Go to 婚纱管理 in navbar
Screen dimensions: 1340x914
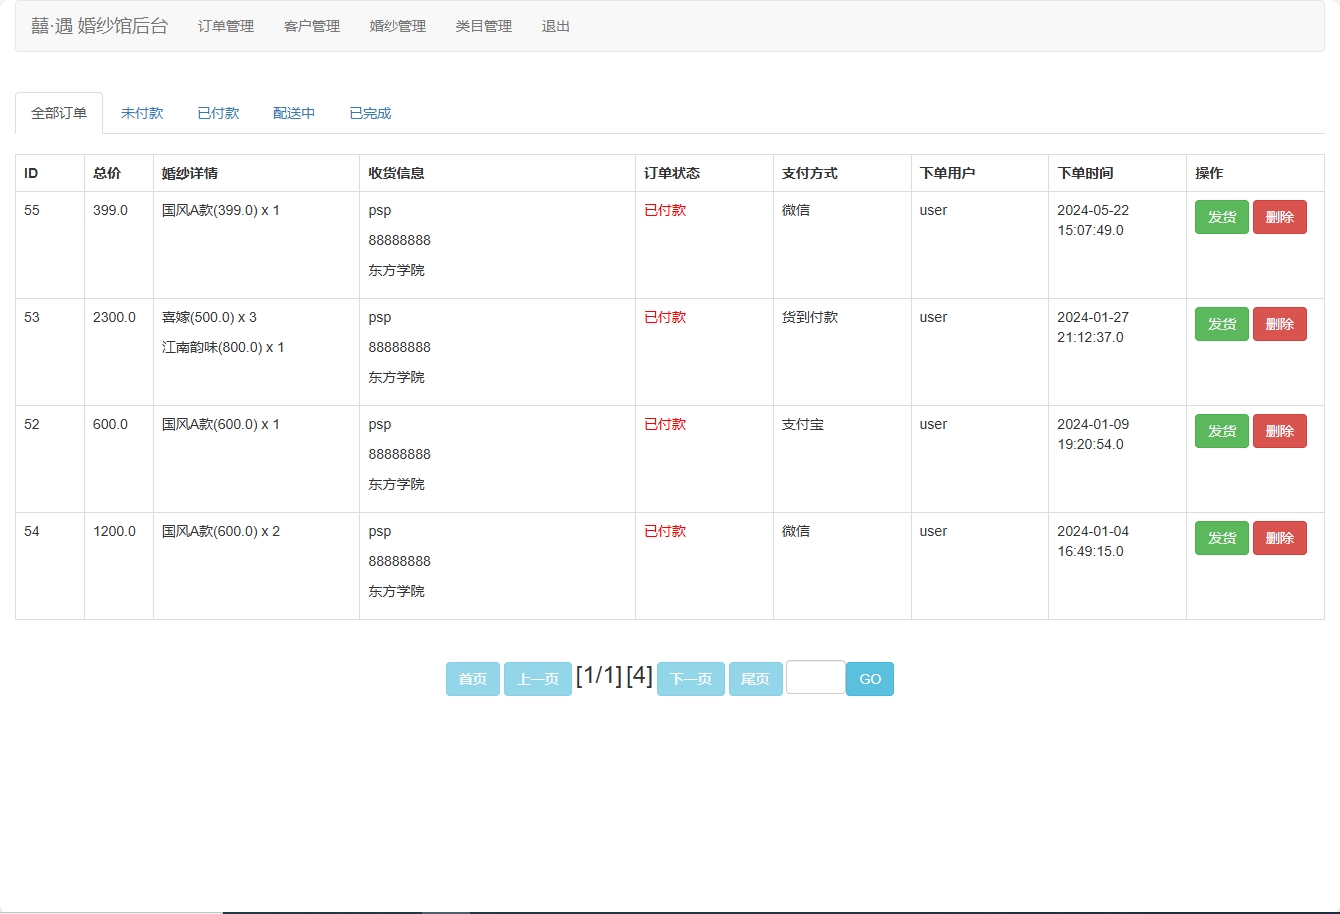coord(398,27)
